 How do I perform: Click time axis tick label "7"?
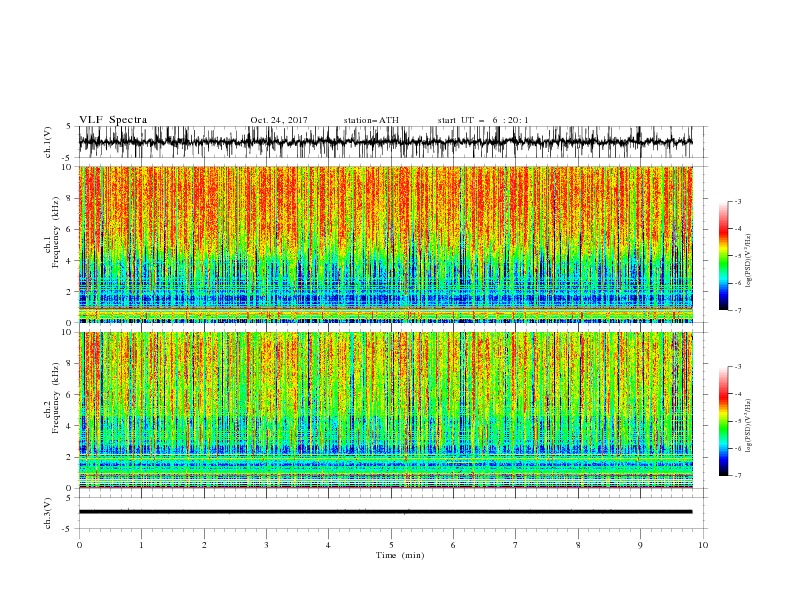(516, 545)
